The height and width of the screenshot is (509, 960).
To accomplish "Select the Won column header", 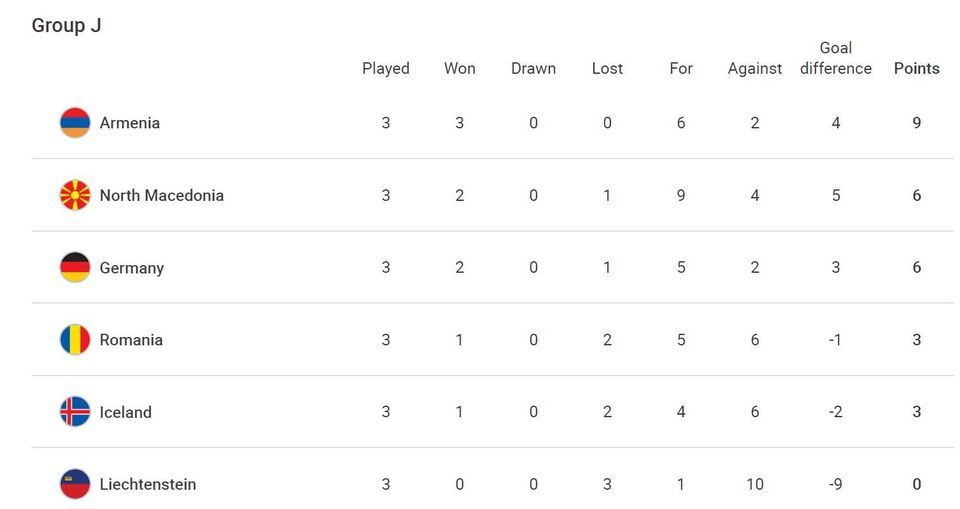I will [x=460, y=69].
